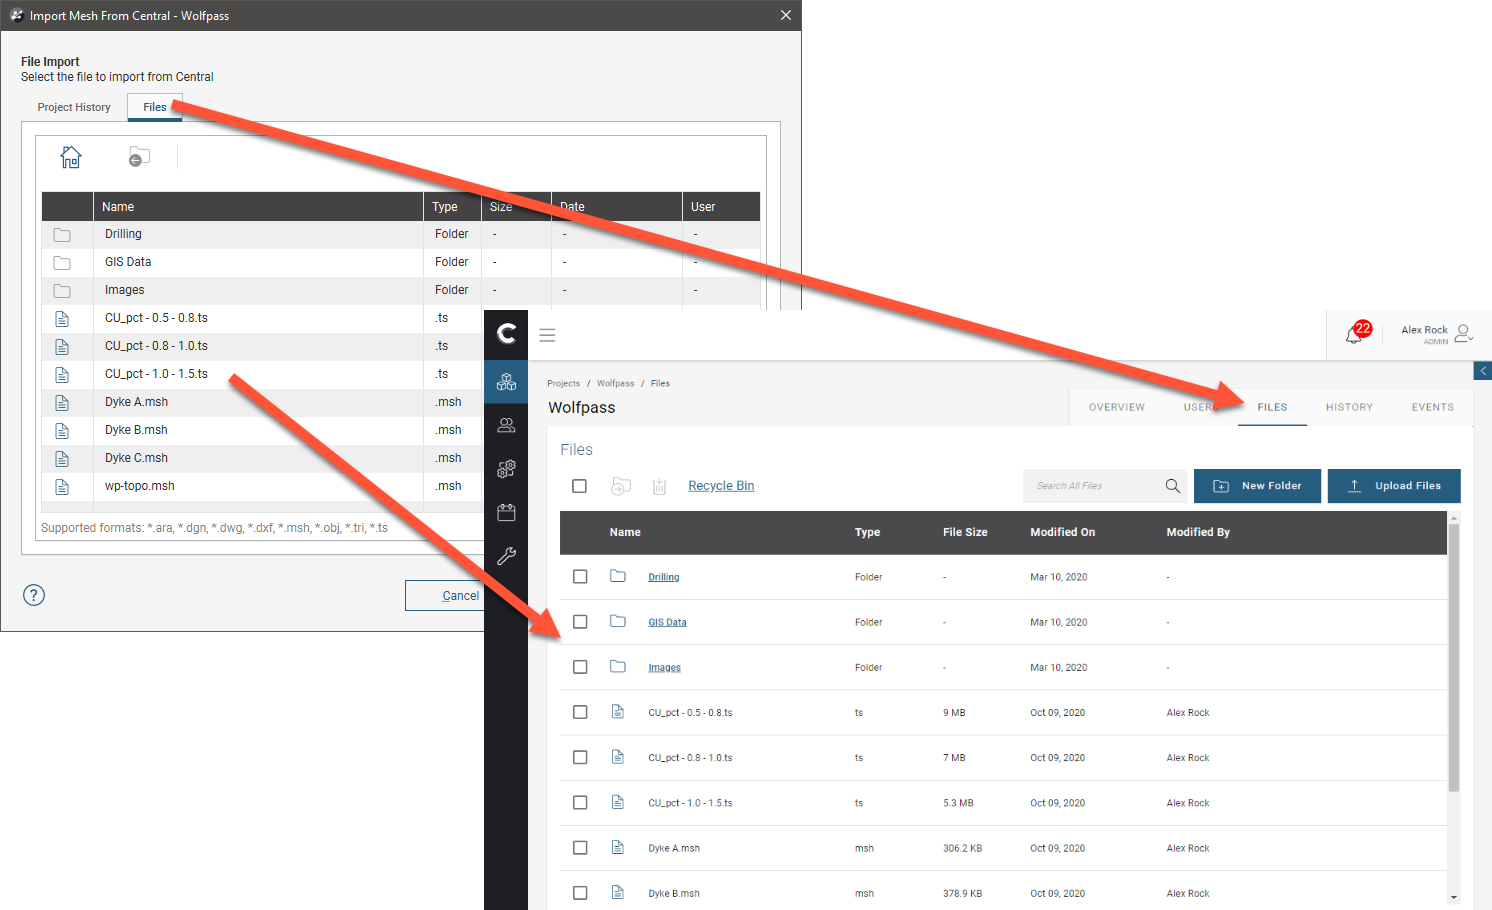1492x910 pixels.
Task: Open the hamburger menu in Central
Action: pos(547,335)
